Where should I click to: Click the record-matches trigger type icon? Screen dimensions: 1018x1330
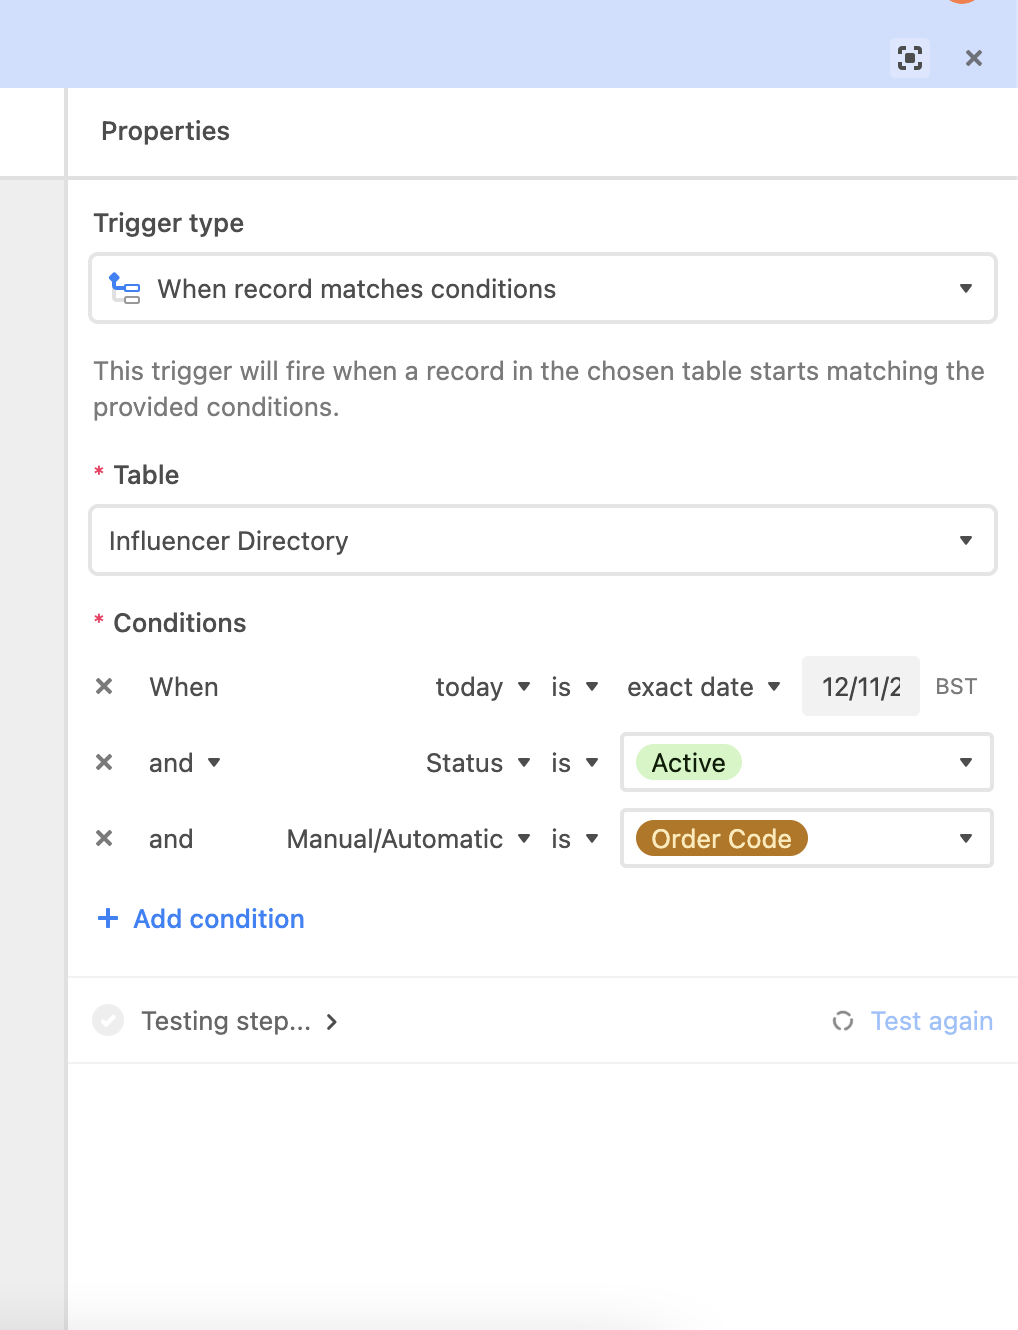pyautogui.click(x=125, y=288)
